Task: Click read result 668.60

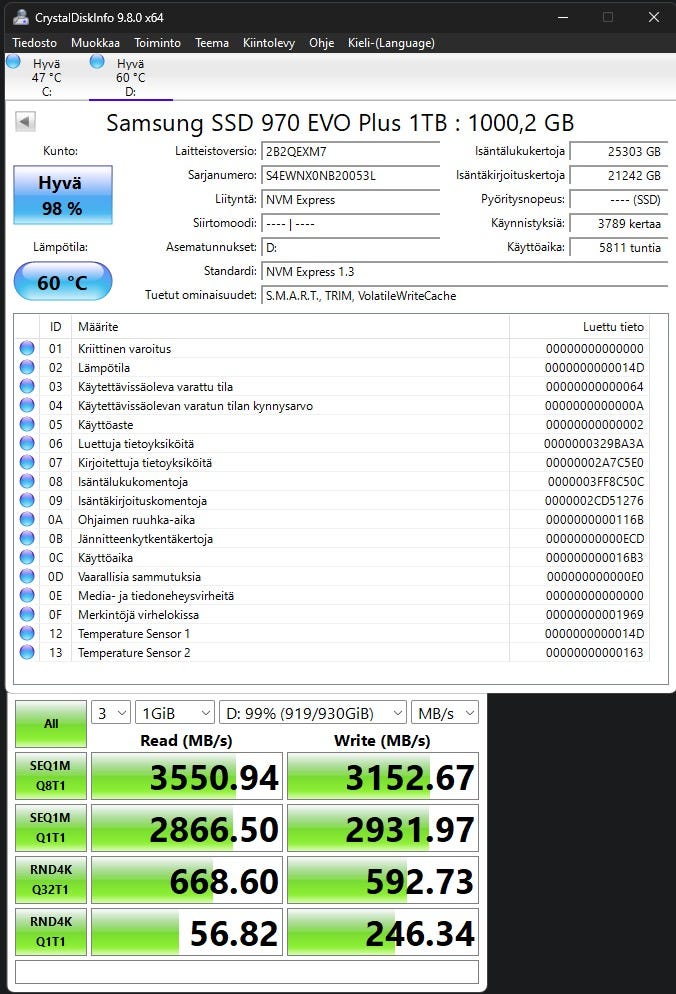Action: 187,880
